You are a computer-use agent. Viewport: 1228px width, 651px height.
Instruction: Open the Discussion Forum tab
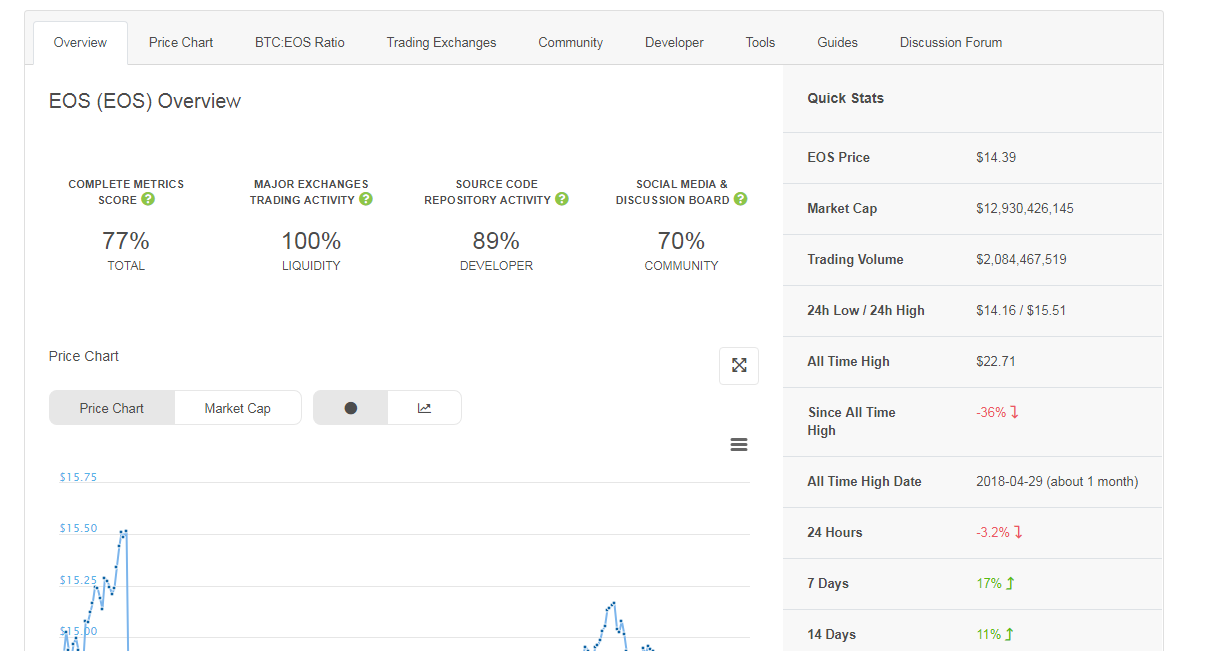point(951,43)
